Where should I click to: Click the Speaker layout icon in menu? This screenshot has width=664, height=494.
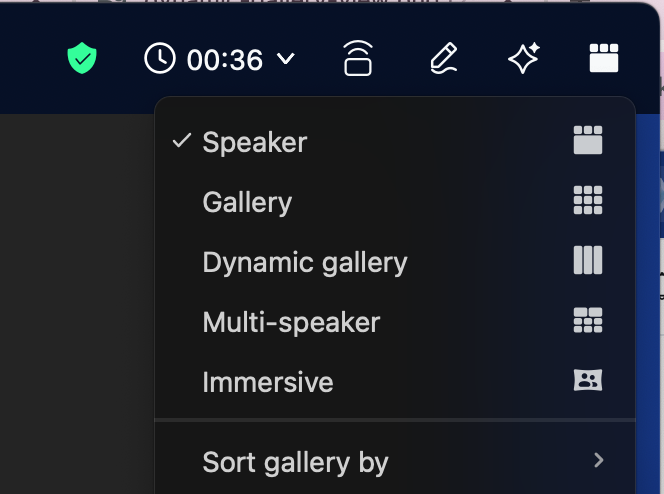(x=588, y=141)
